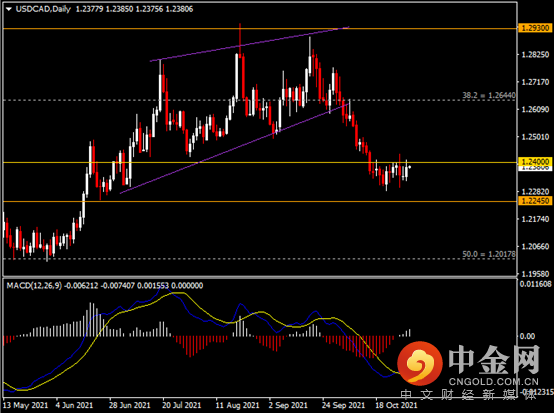554x413 pixels.
Task: Select the 2 Sep 2021 date marker
Action: click(288, 405)
